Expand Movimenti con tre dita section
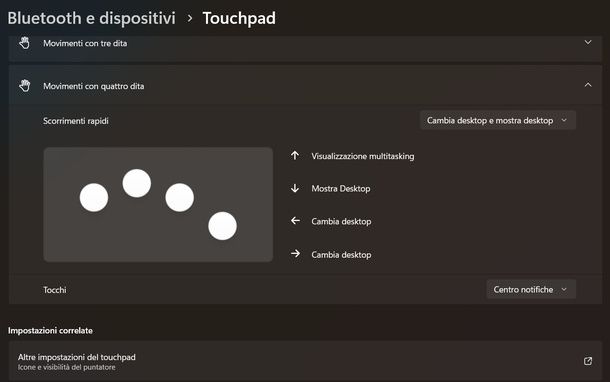This screenshot has width=610, height=382. click(588, 42)
